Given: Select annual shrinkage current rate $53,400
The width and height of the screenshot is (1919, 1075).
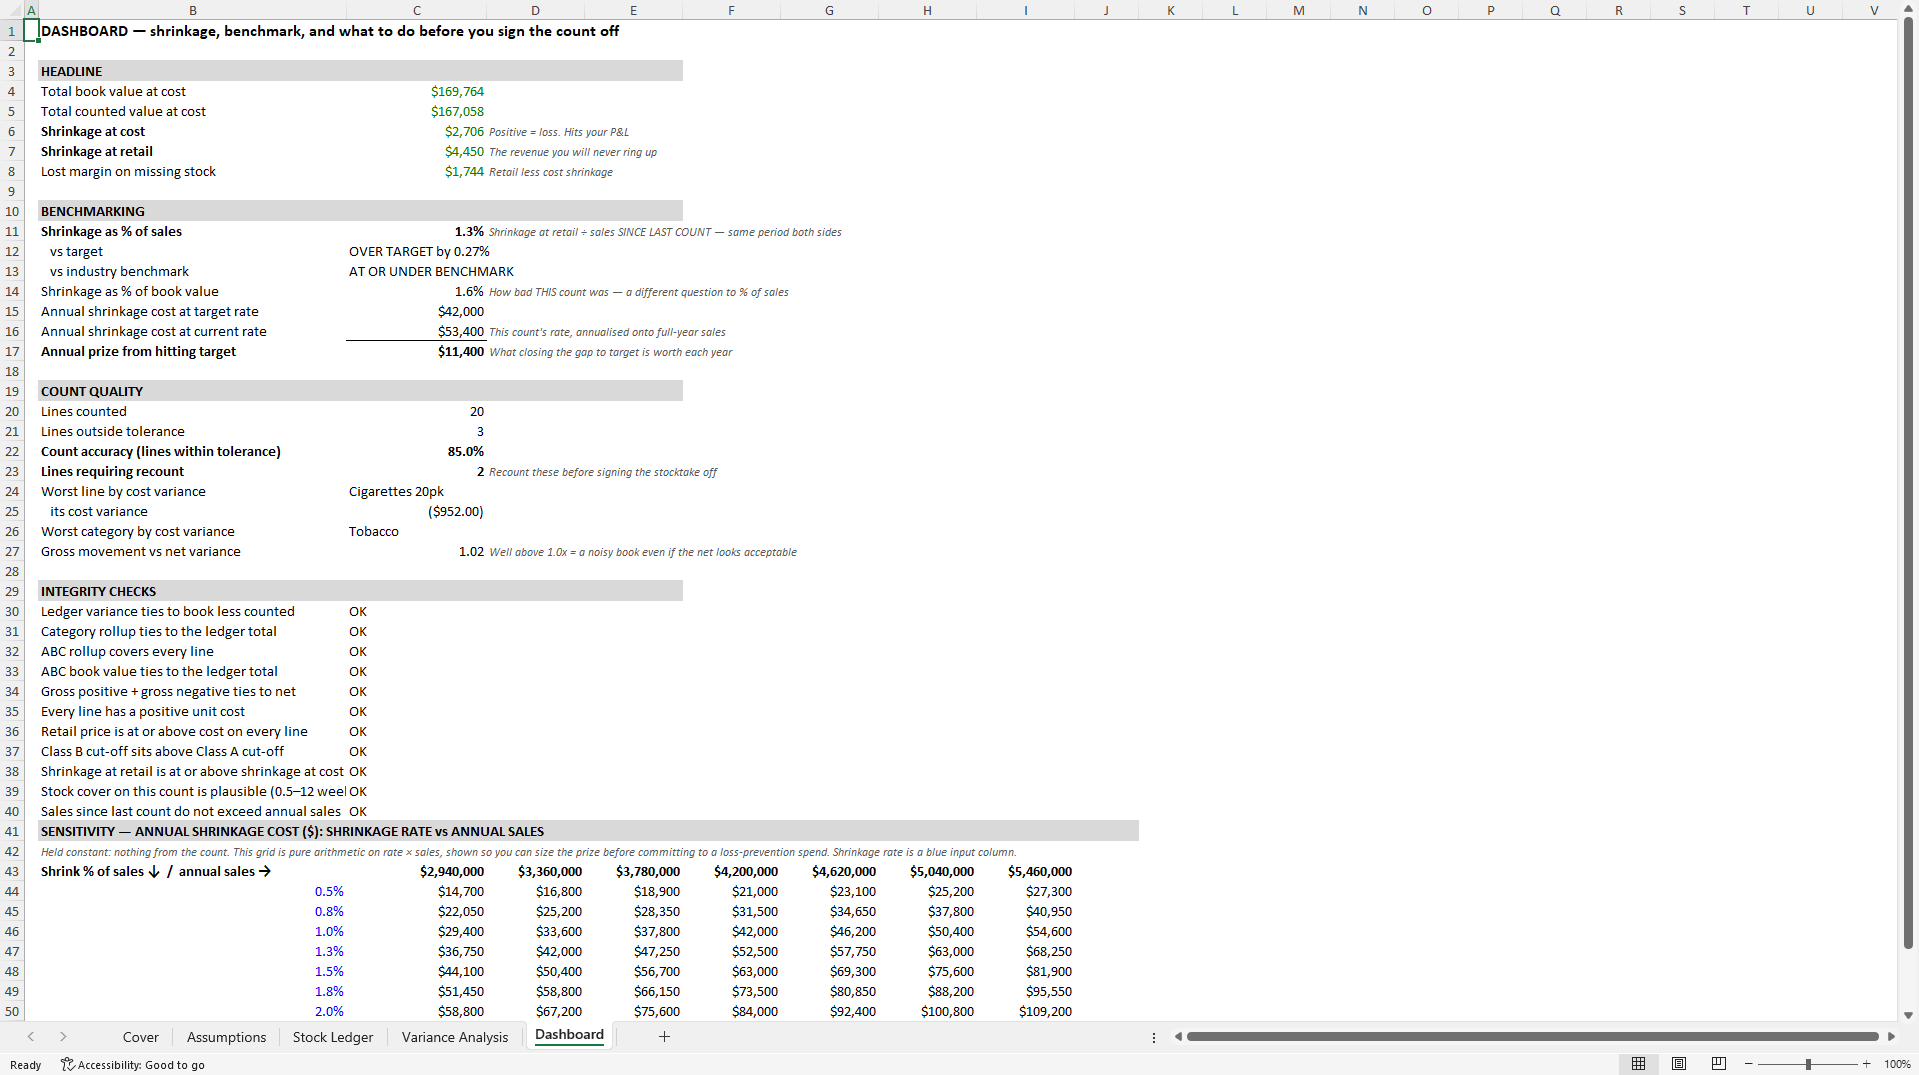Looking at the screenshot, I should (x=416, y=331).
